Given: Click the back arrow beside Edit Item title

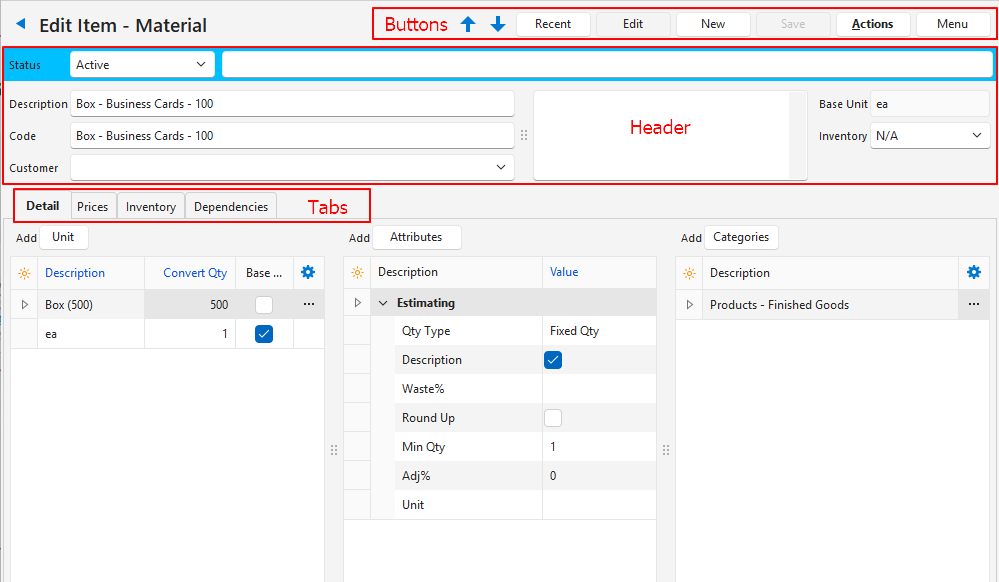Looking at the screenshot, I should (x=20, y=24).
